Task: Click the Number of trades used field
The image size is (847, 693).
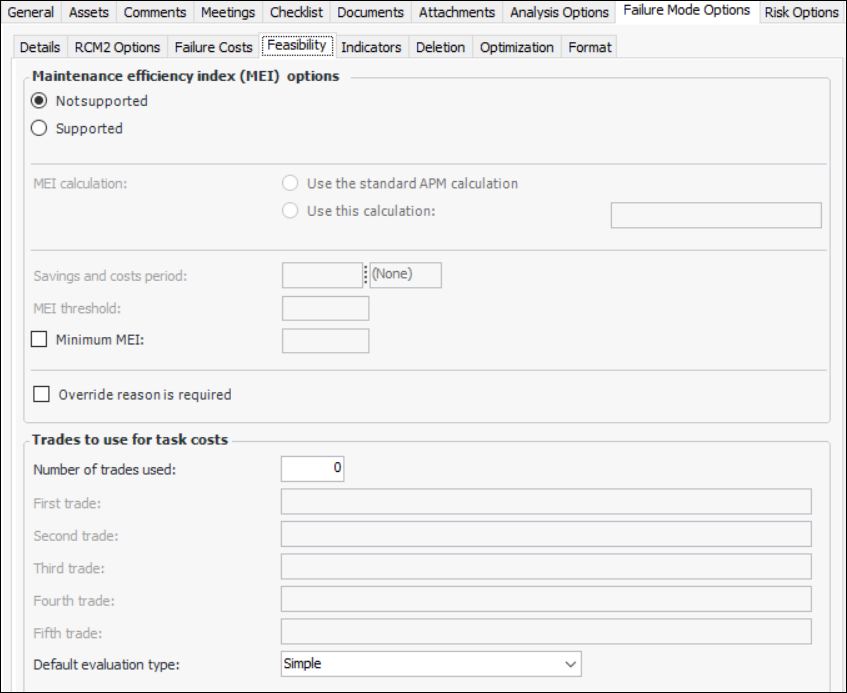Action: [312, 468]
